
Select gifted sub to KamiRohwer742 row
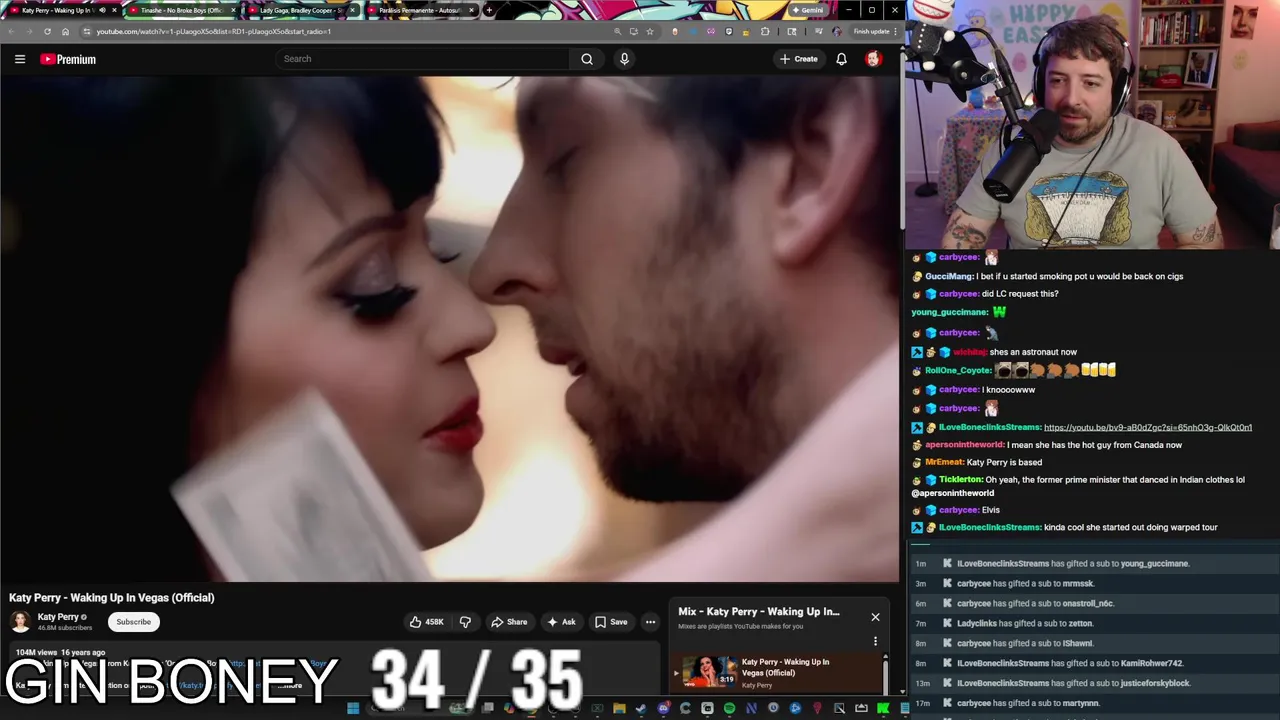[1095, 663]
